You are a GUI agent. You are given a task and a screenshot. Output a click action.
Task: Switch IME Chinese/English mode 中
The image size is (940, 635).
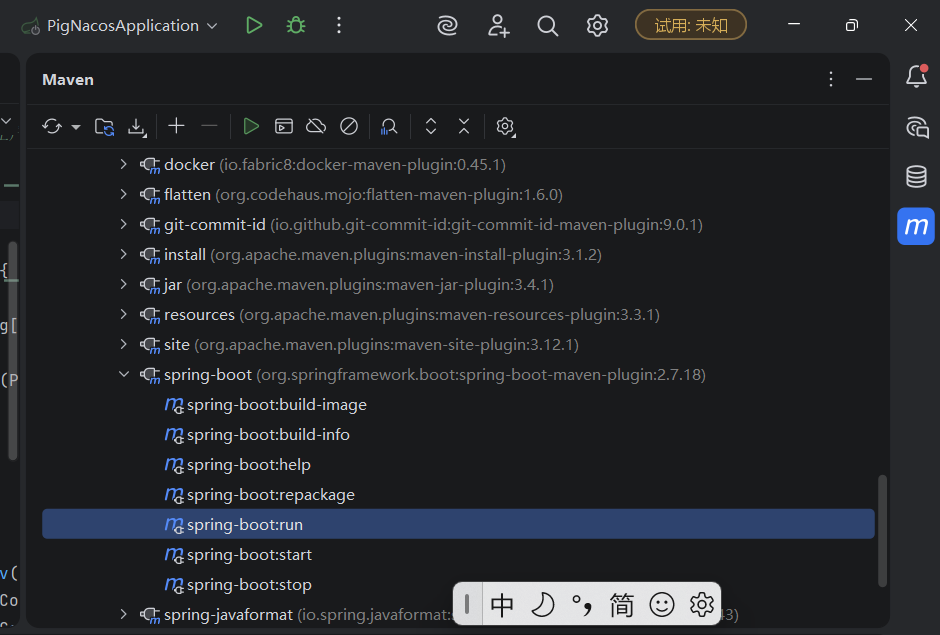click(502, 604)
